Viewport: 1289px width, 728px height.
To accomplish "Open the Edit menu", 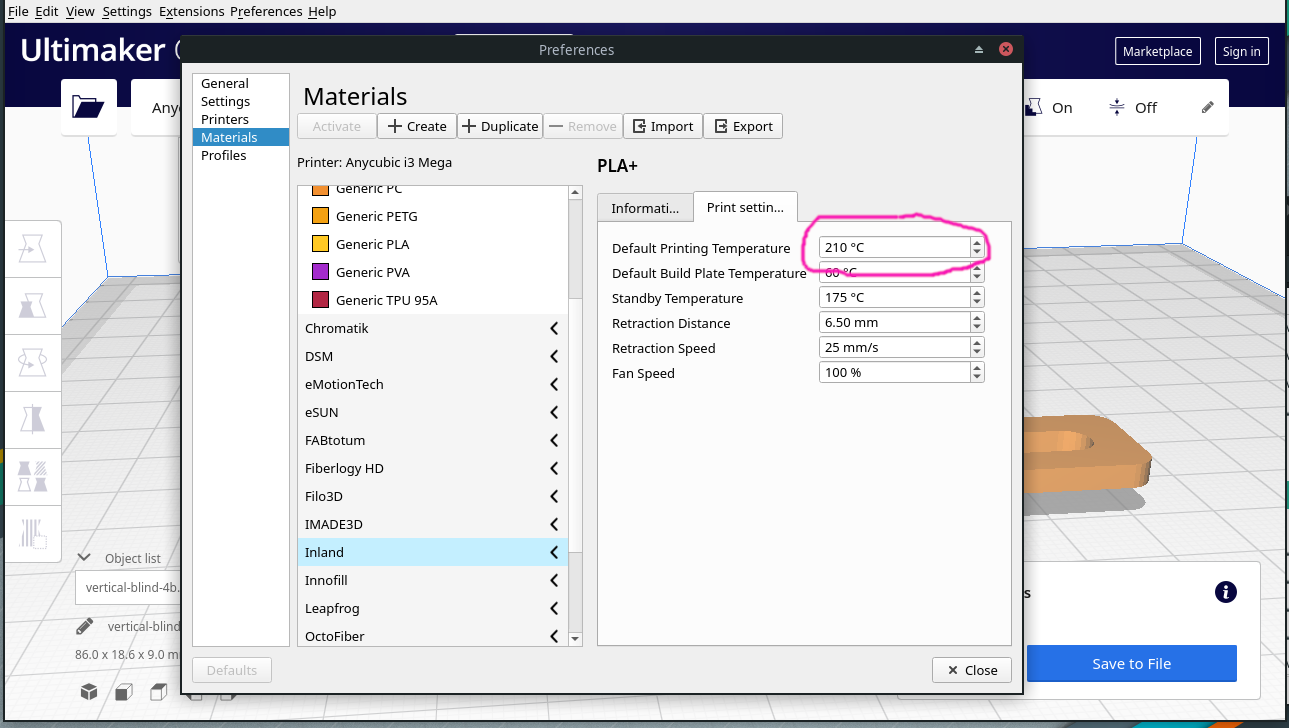I will (x=47, y=11).
